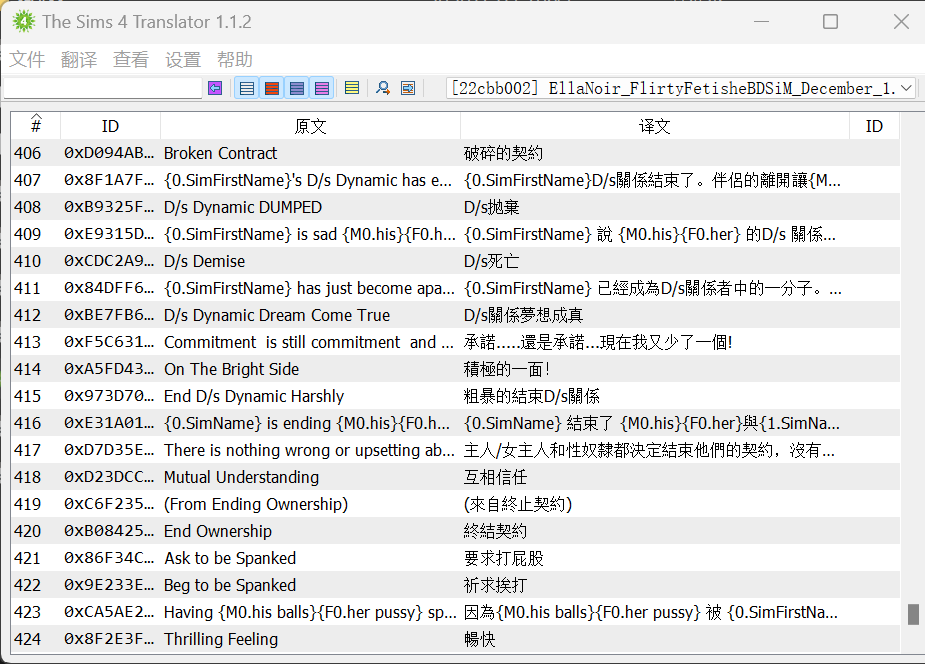The height and width of the screenshot is (664, 925).
Task: Click the yellow rows filter icon
Action: pyautogui.click(x=352, y=88)
